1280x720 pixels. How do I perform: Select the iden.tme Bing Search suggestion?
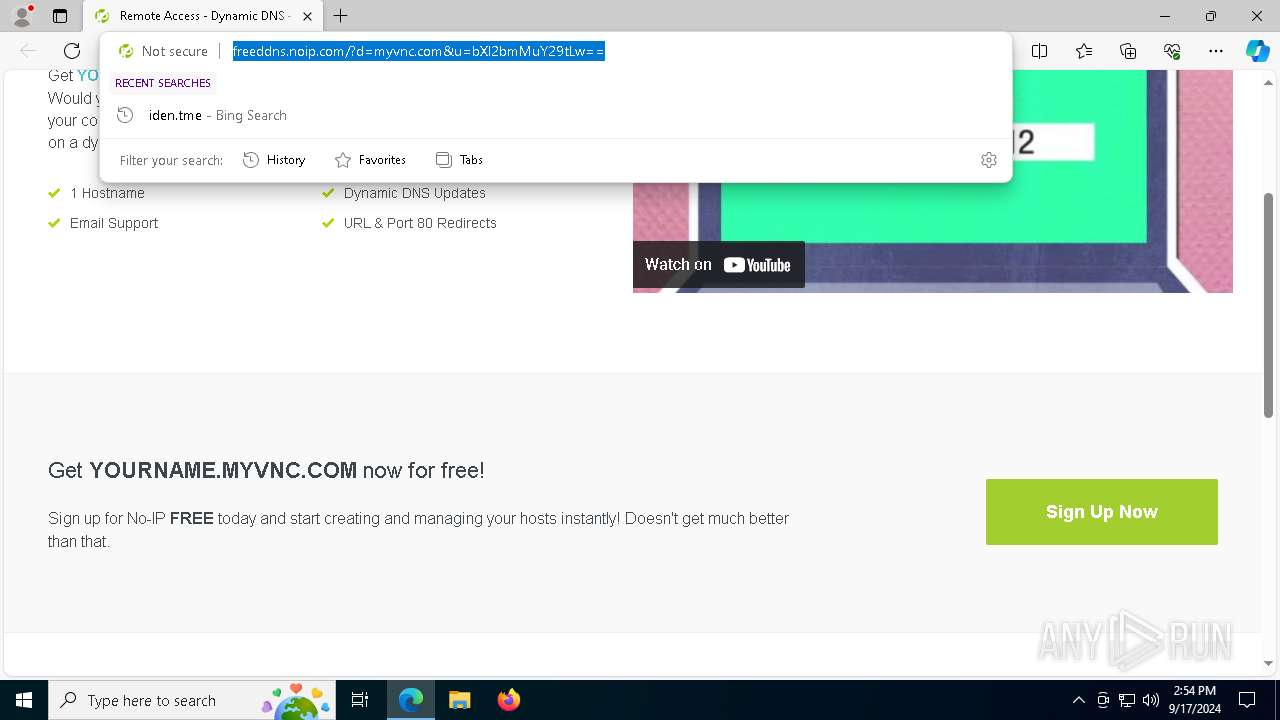click(x=556, y=115)
